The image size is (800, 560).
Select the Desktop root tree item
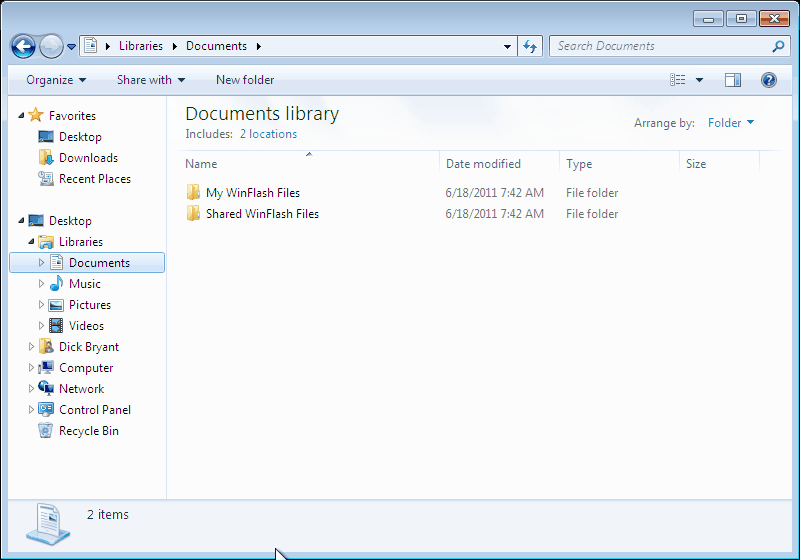70,221
